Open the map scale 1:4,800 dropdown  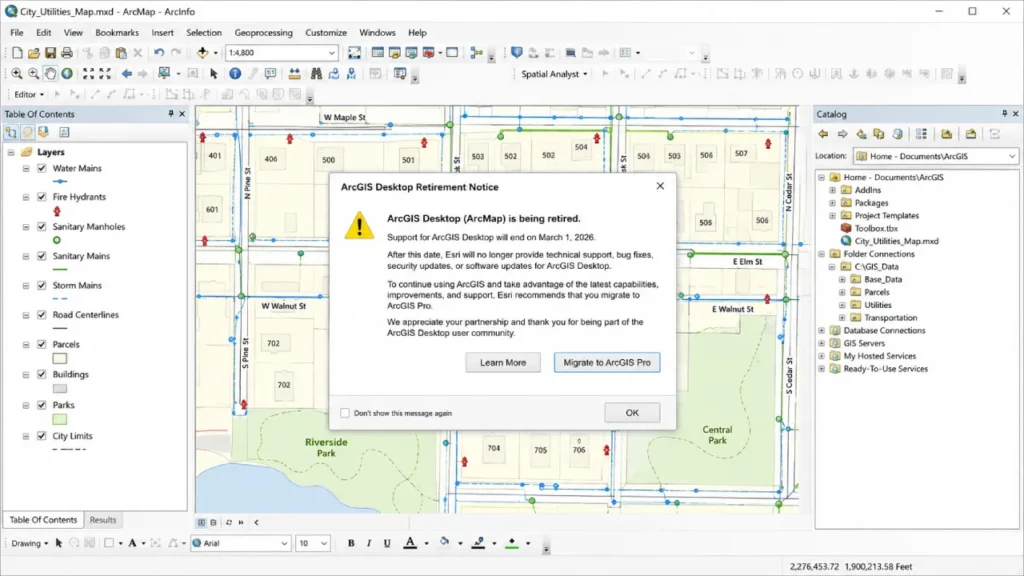click(331, 53)
